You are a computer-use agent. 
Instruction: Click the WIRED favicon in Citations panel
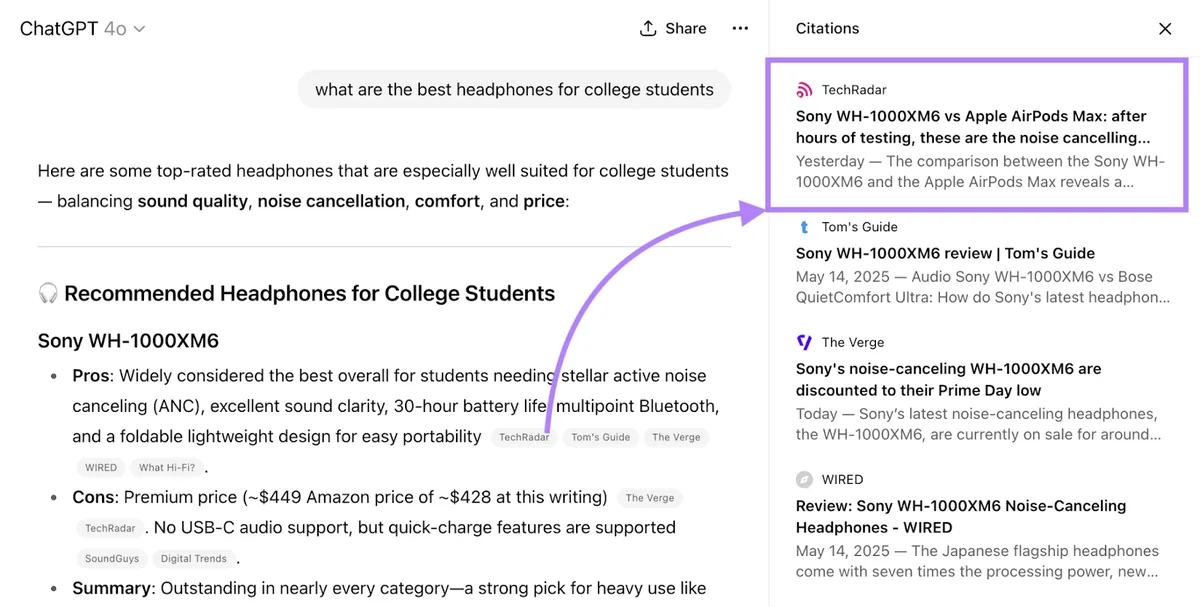click(804, 479)
